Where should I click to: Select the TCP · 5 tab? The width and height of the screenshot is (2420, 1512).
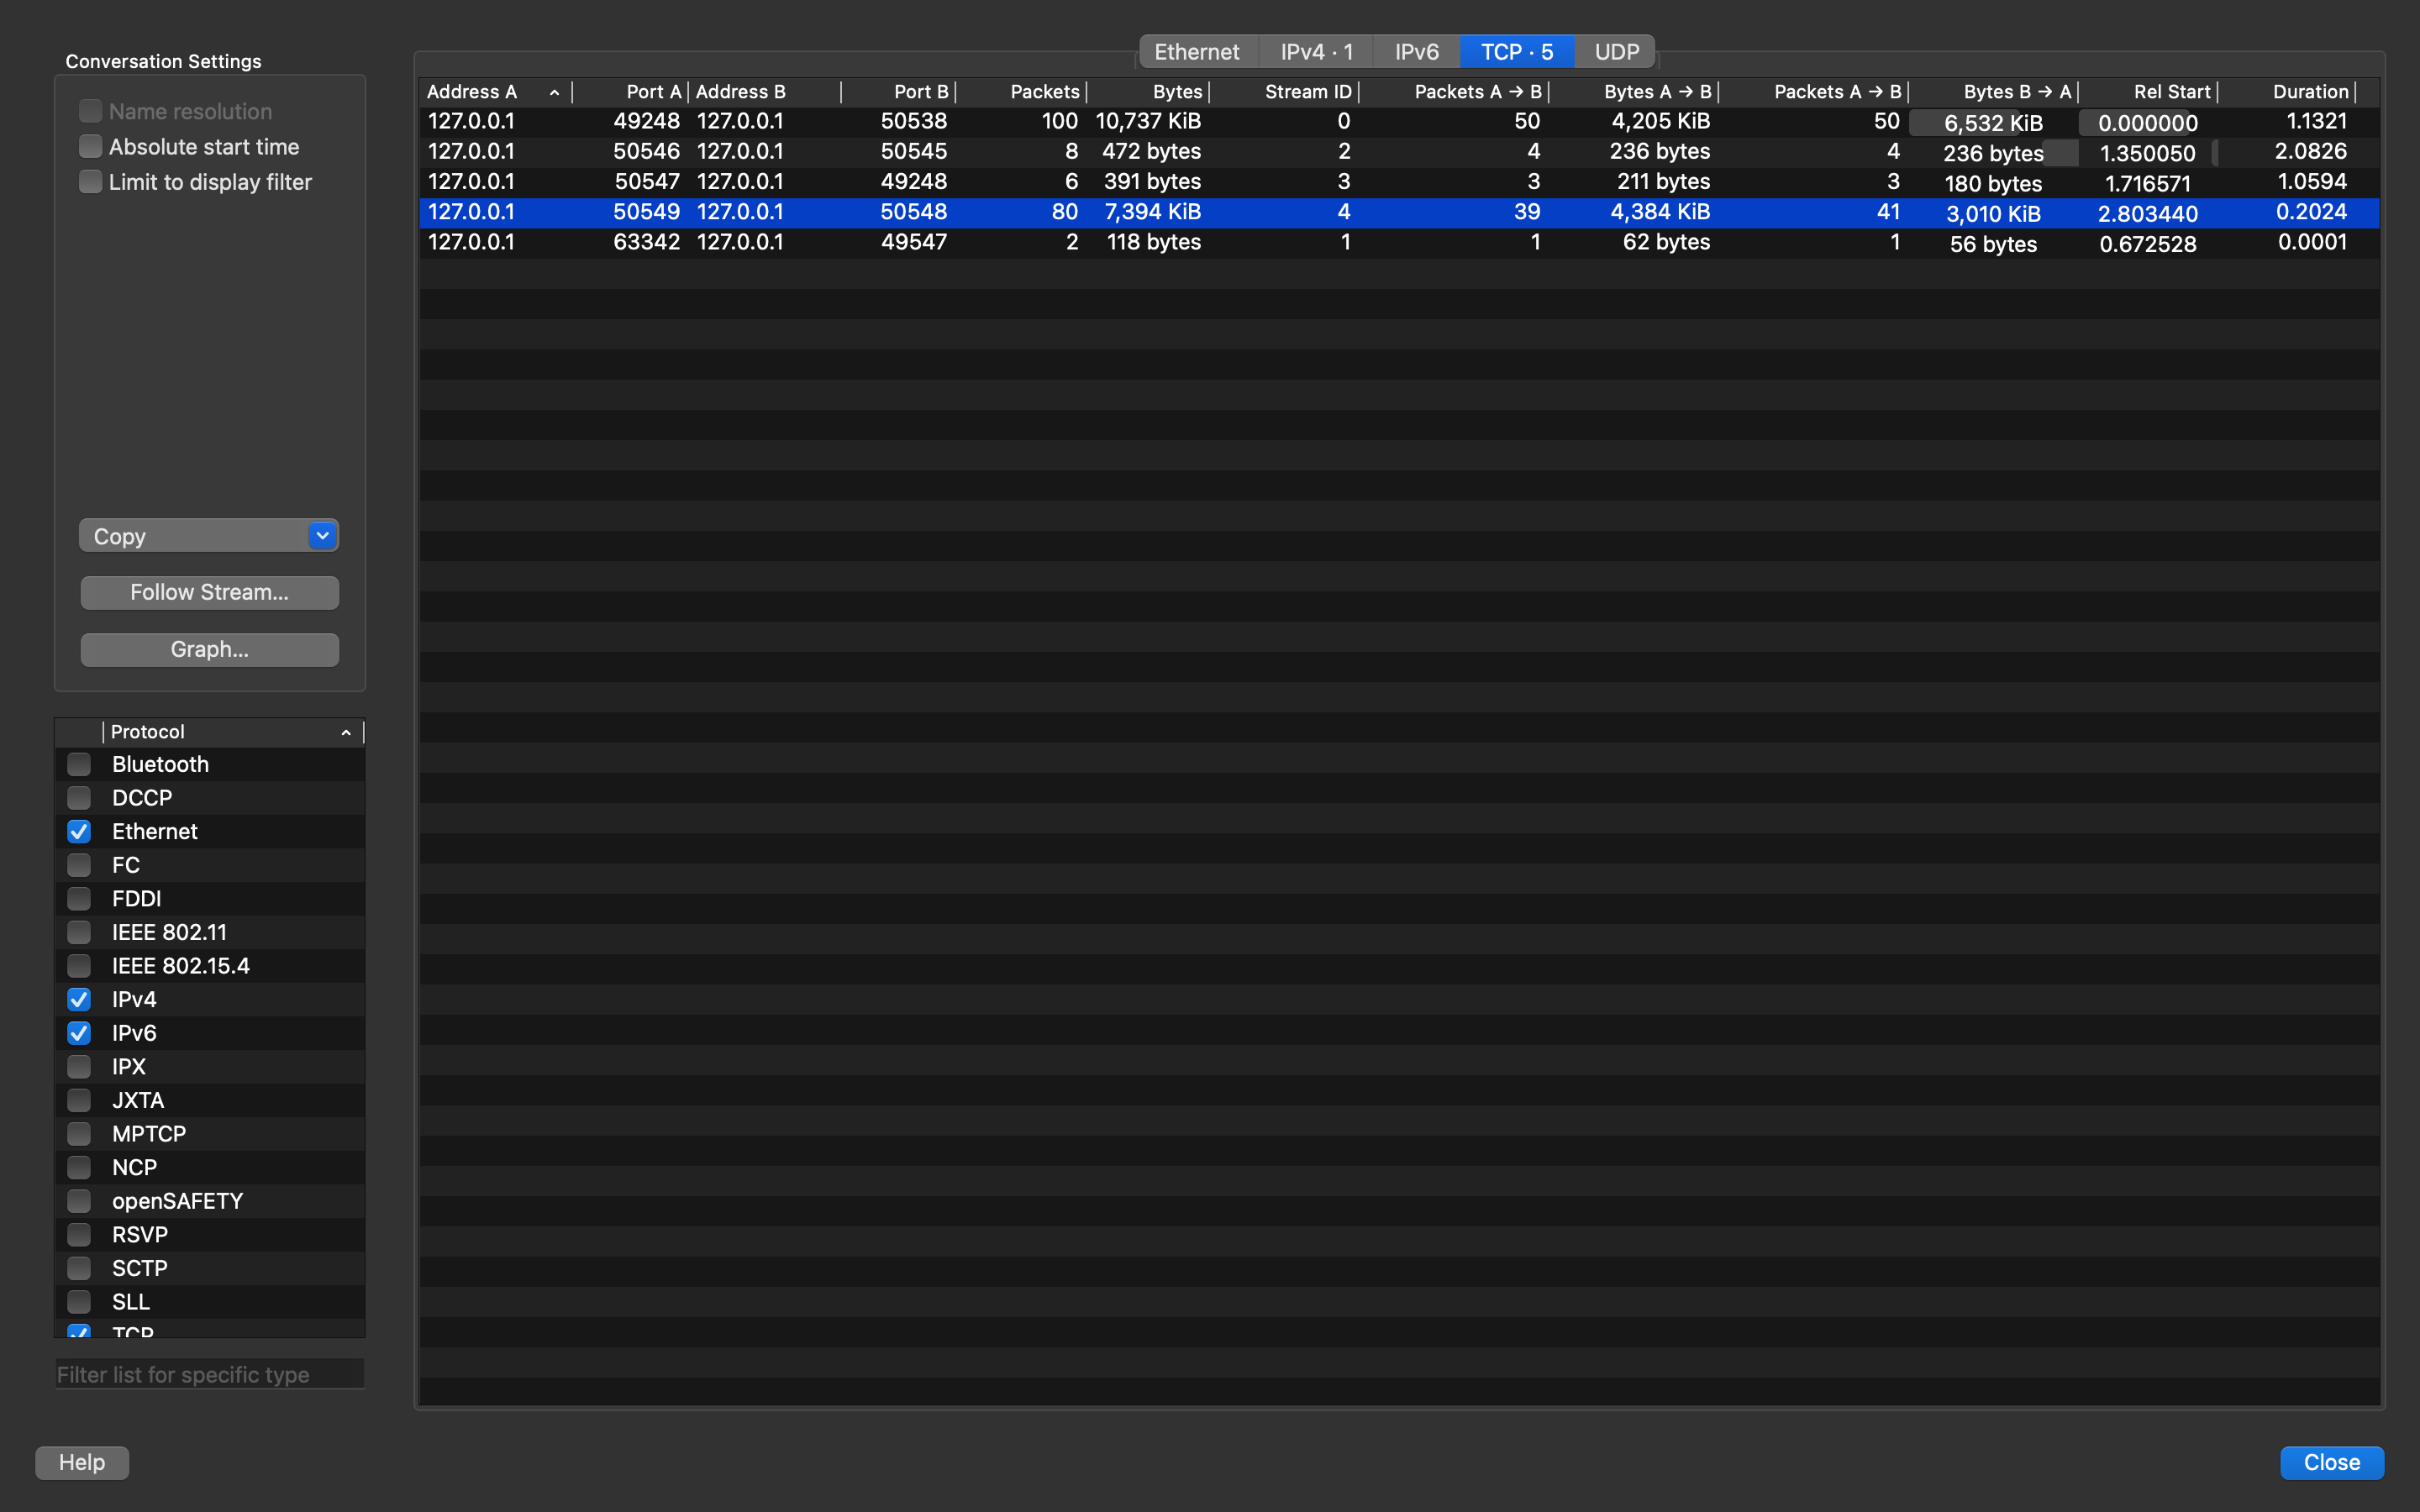click(x=1517, y=52)
